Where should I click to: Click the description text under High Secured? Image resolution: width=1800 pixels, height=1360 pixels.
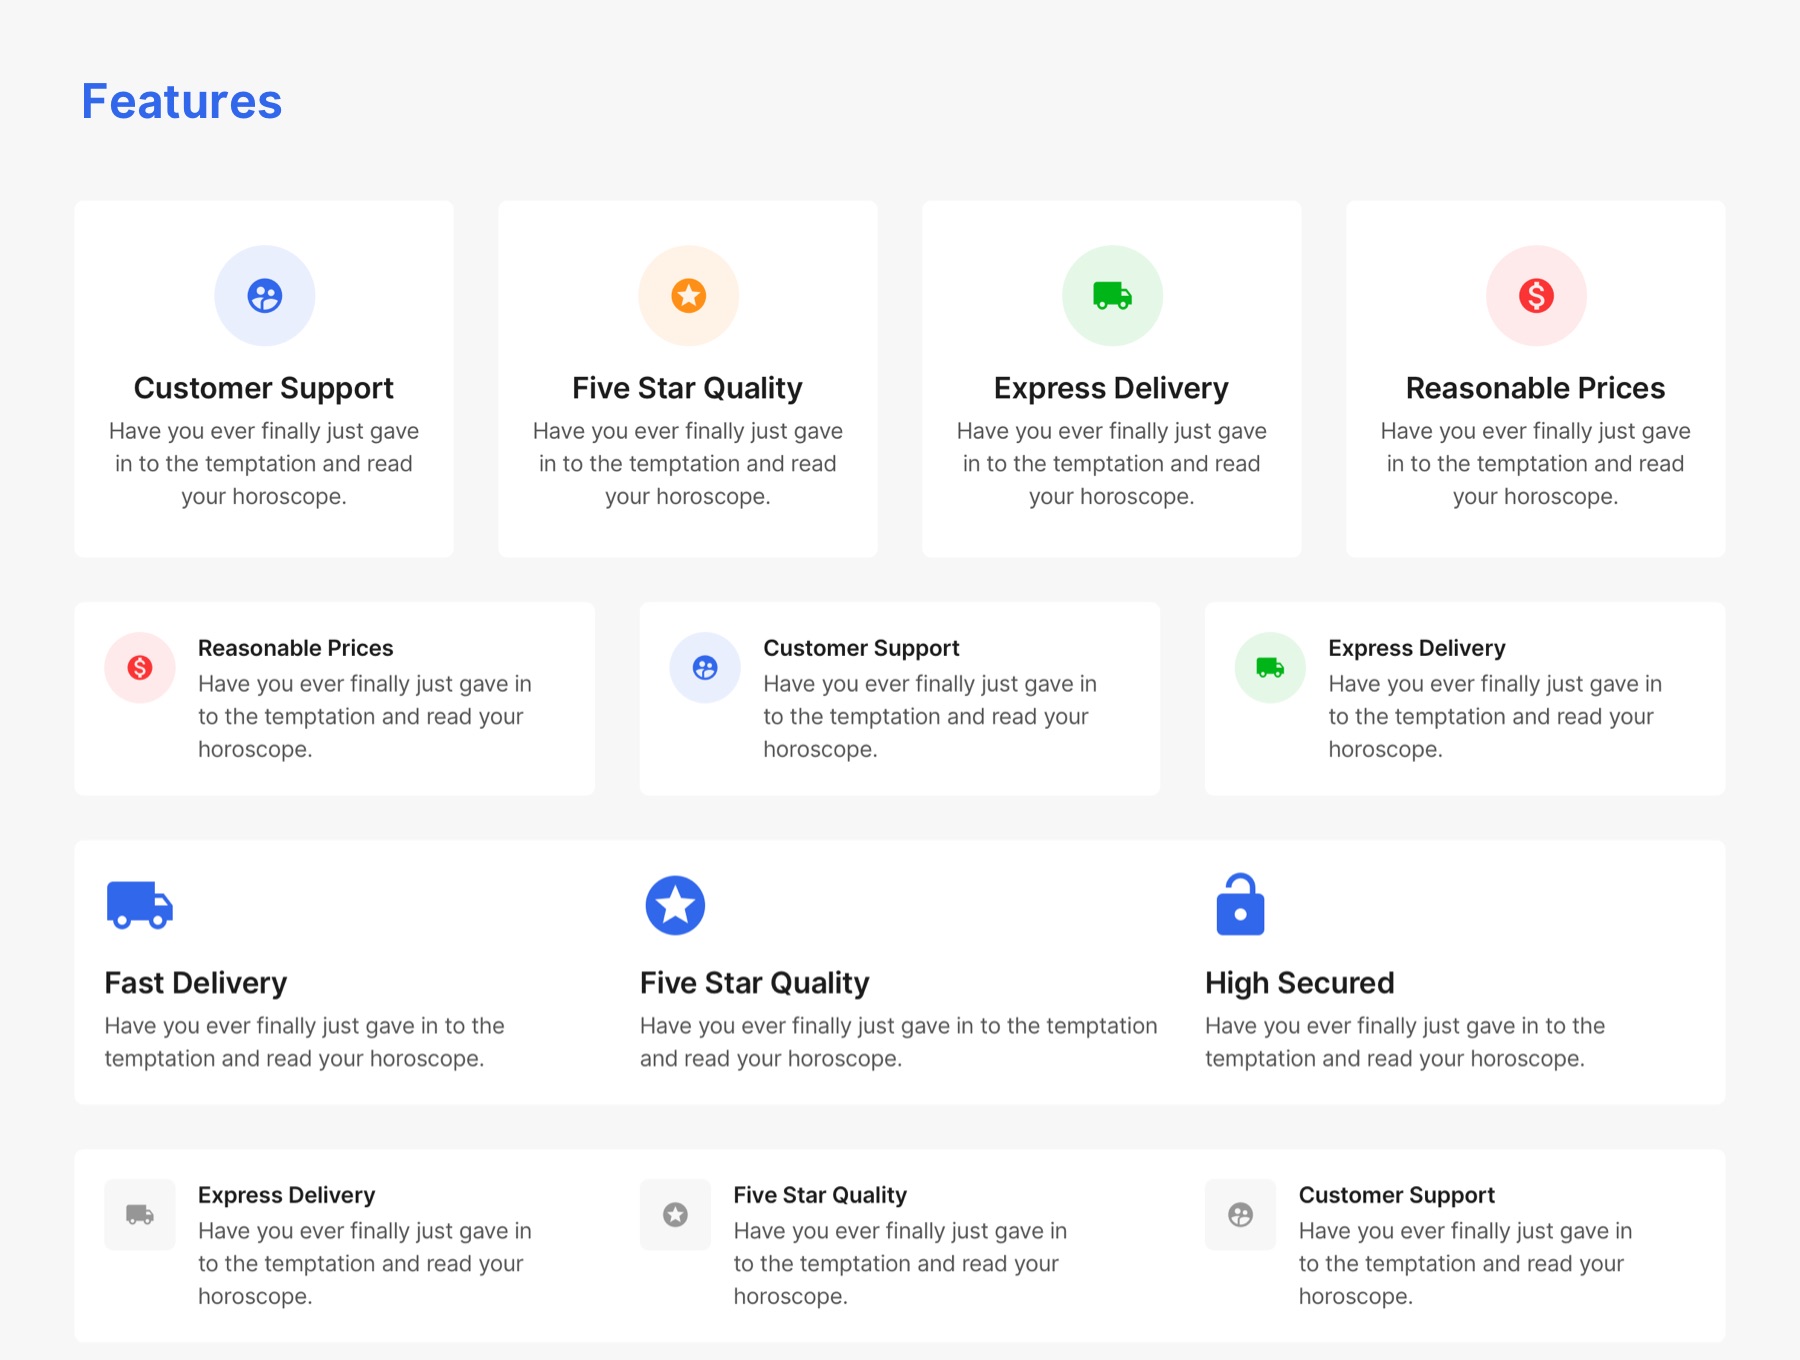(1404, 1042)
